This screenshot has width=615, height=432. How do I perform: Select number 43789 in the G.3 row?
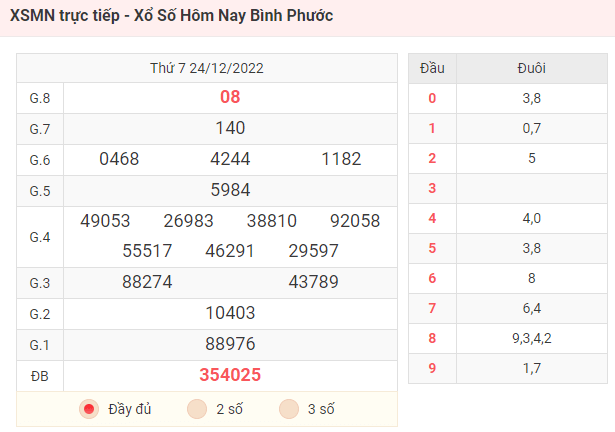313,282
